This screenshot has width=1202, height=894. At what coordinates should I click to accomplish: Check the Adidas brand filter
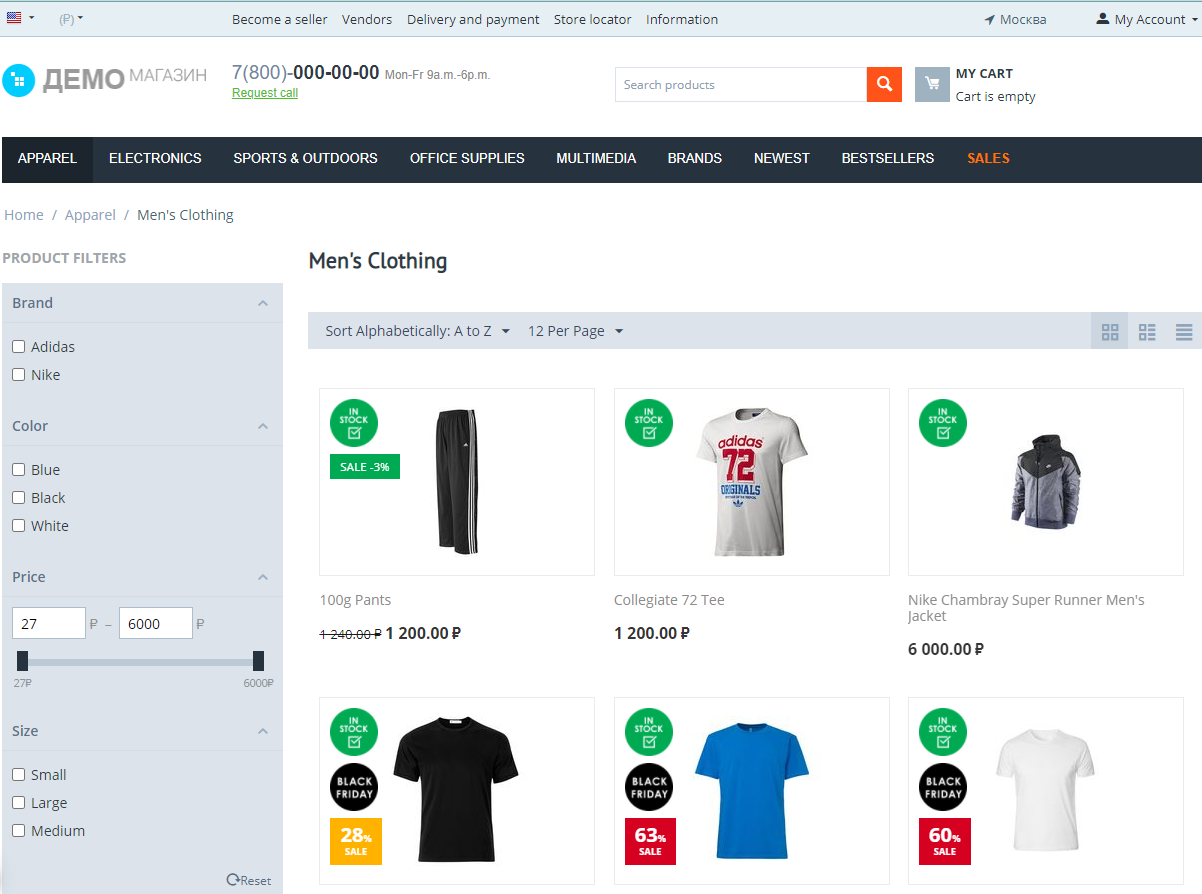[x=19, y=347]
